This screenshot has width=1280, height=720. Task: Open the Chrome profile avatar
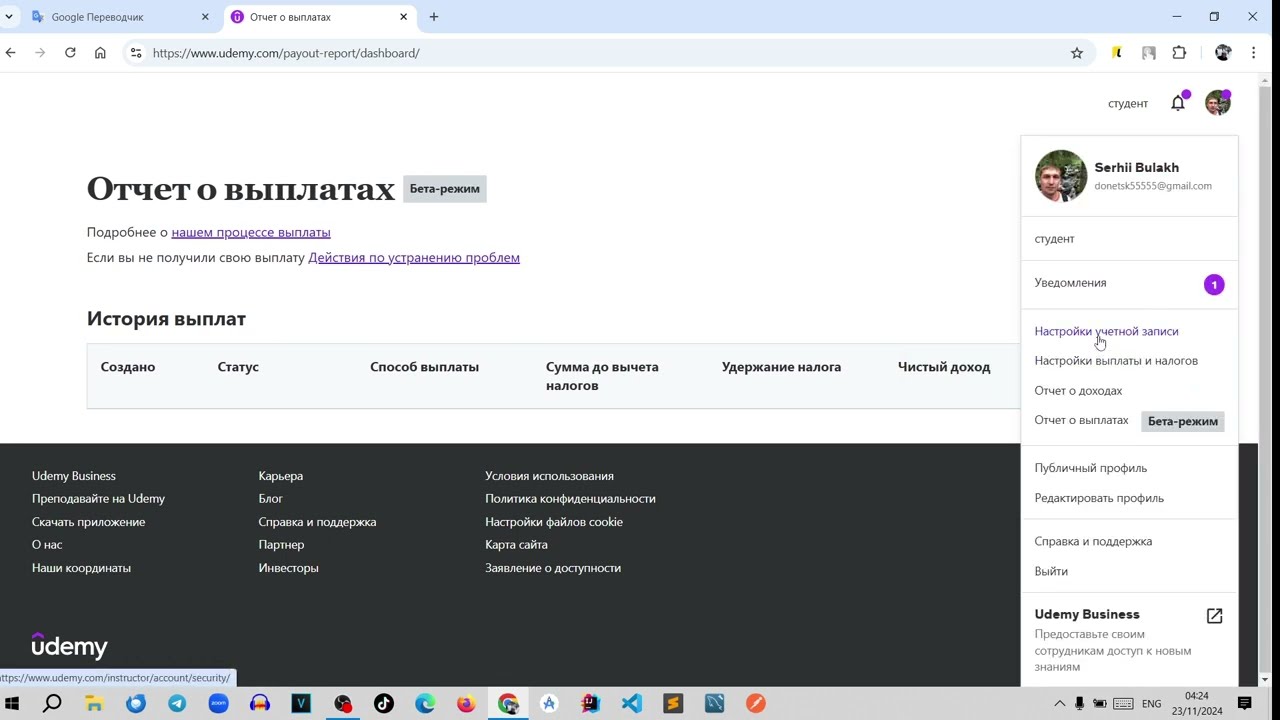point(1222,53)
